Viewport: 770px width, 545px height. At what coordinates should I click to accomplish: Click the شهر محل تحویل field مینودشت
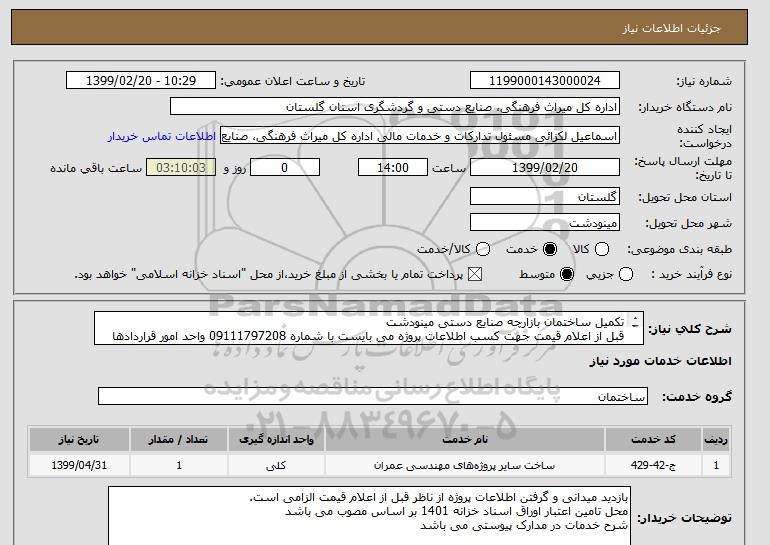click(x=545, y=222)
